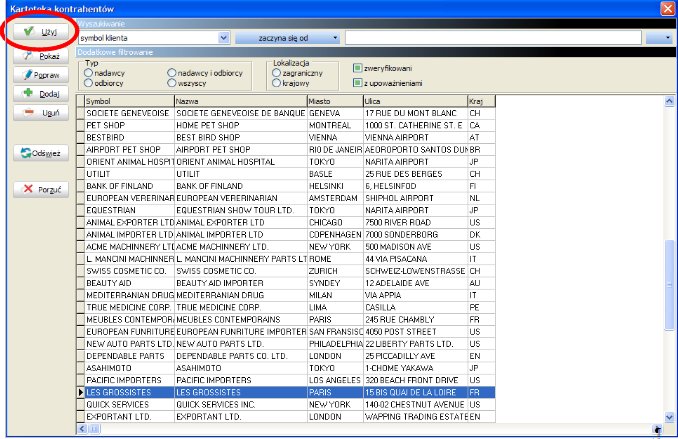The width and height of the screenshot is (678, 439).
Task: Click the vertical scrollbar up arrow
Action: click(x=669, y=101)
